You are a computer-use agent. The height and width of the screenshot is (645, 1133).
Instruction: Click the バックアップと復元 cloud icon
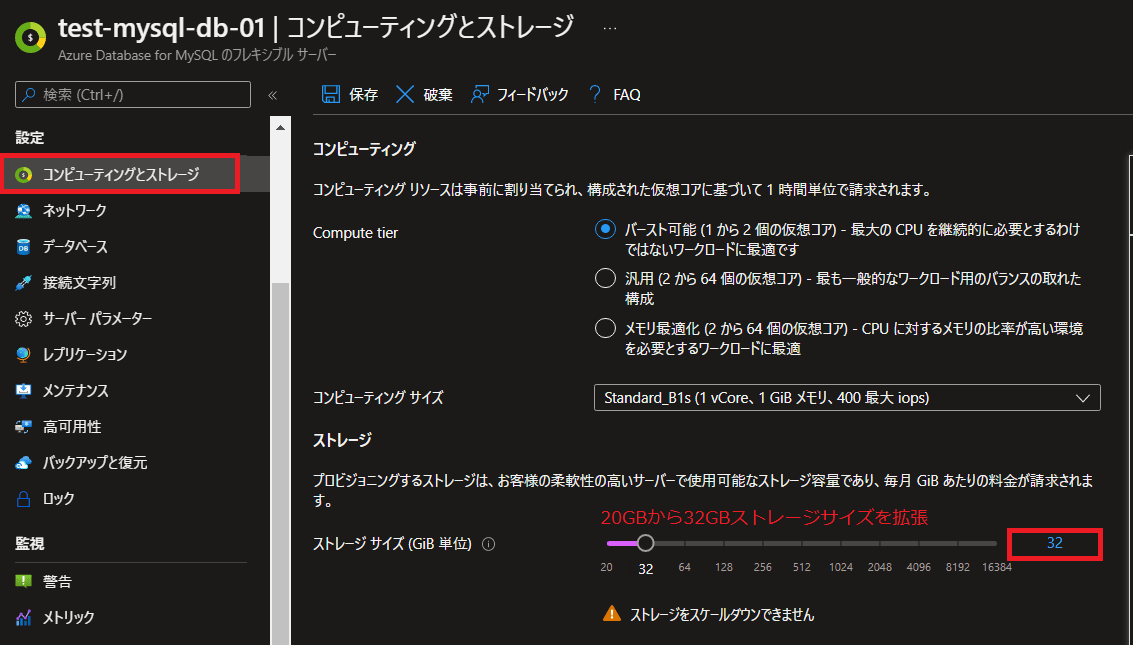(24, 463)
